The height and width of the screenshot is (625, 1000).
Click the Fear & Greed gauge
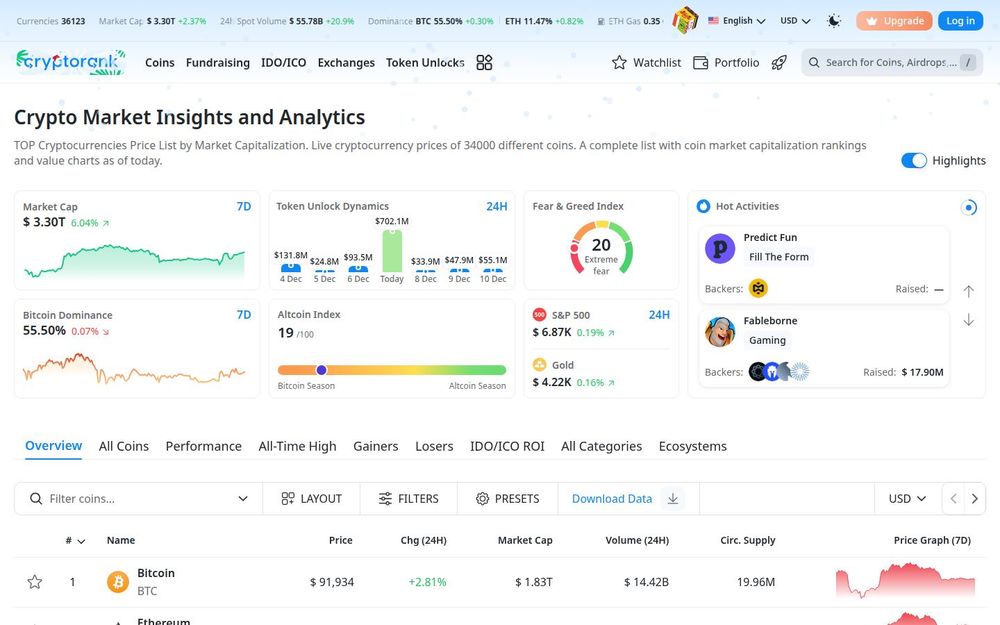(601, 248)
